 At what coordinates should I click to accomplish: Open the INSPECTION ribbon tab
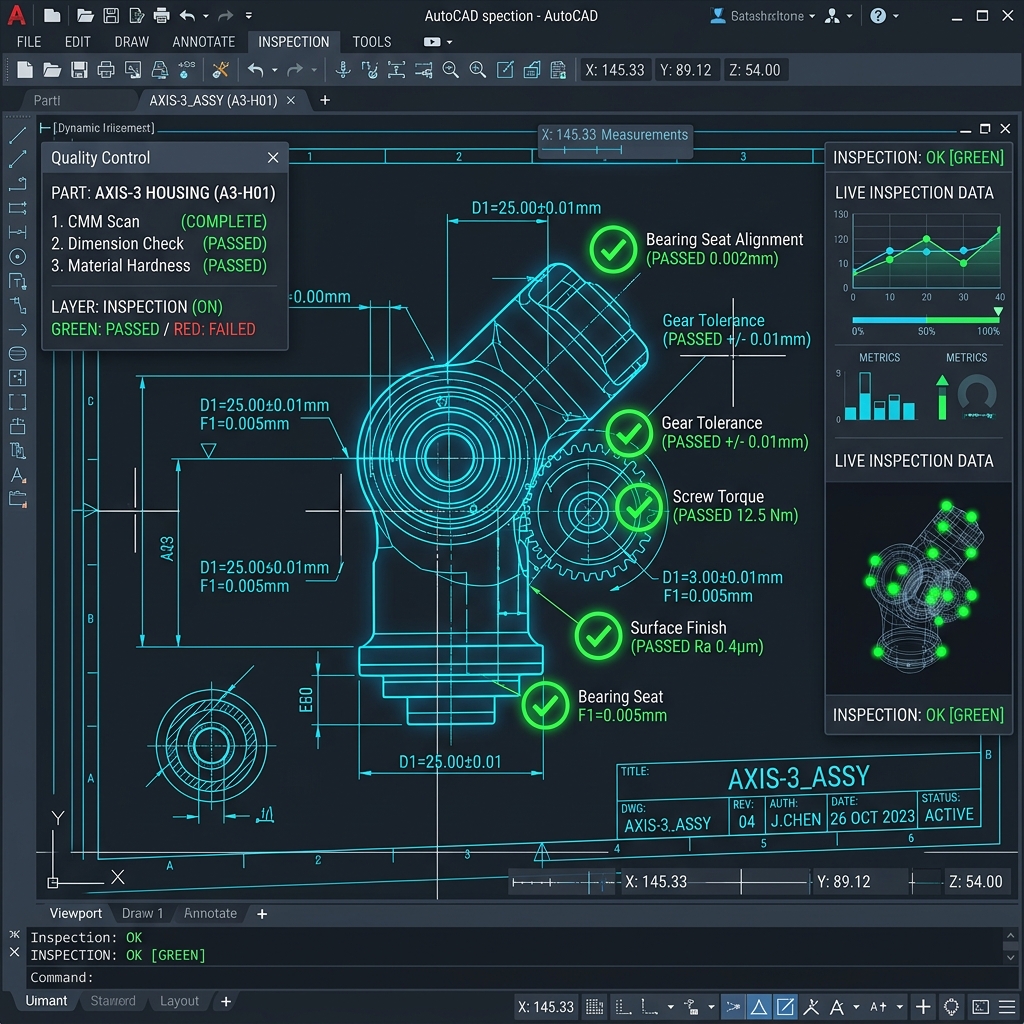pos(293,42)
